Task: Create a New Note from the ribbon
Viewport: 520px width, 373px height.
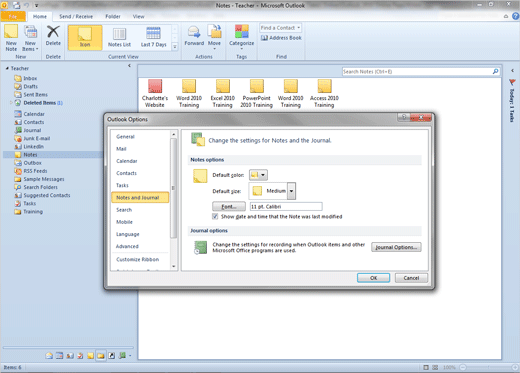Action: pyautogui.click(x=11, y=38)
